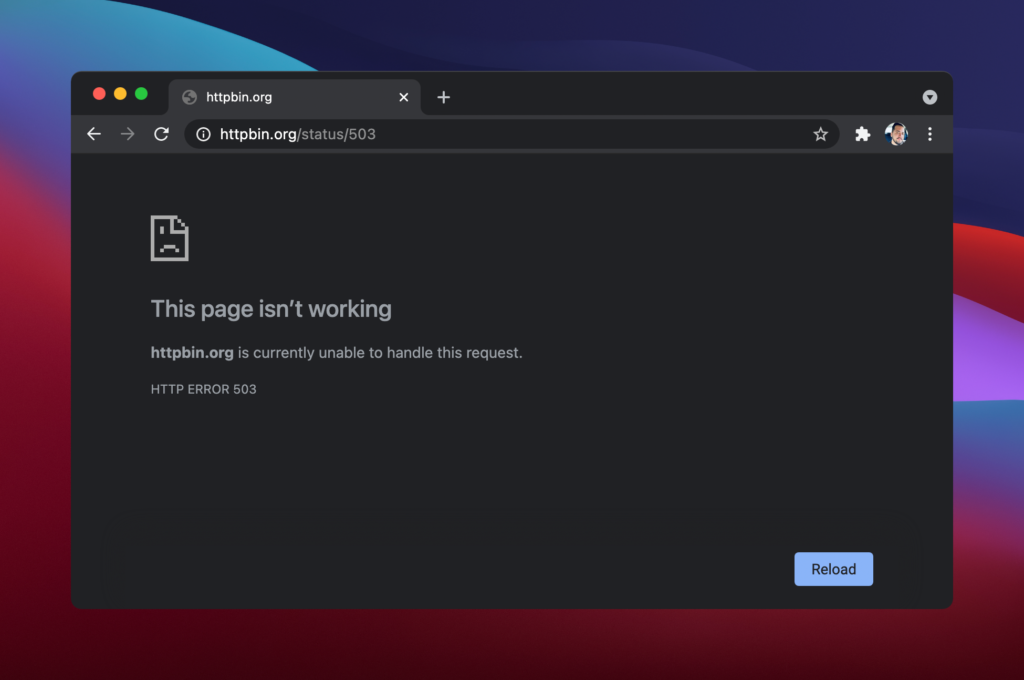Open the Extensions puzzle piece menu
The width and height of the screenshot is (1024, 680).
(862, 134)
